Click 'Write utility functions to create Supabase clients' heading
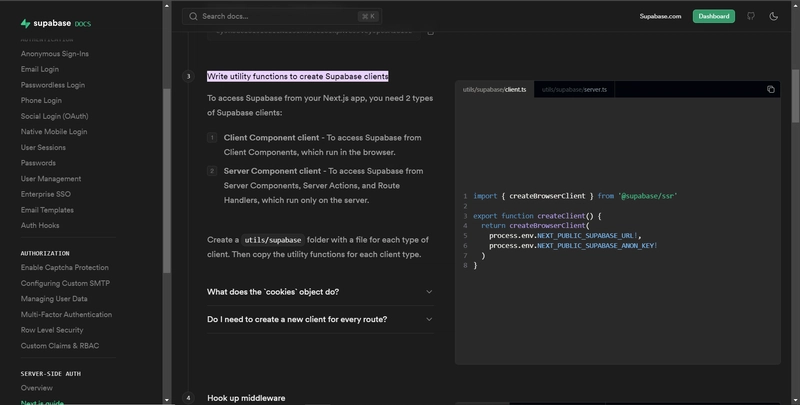The height and width of the screenshot is (405, 800). [x=297, y=77]
